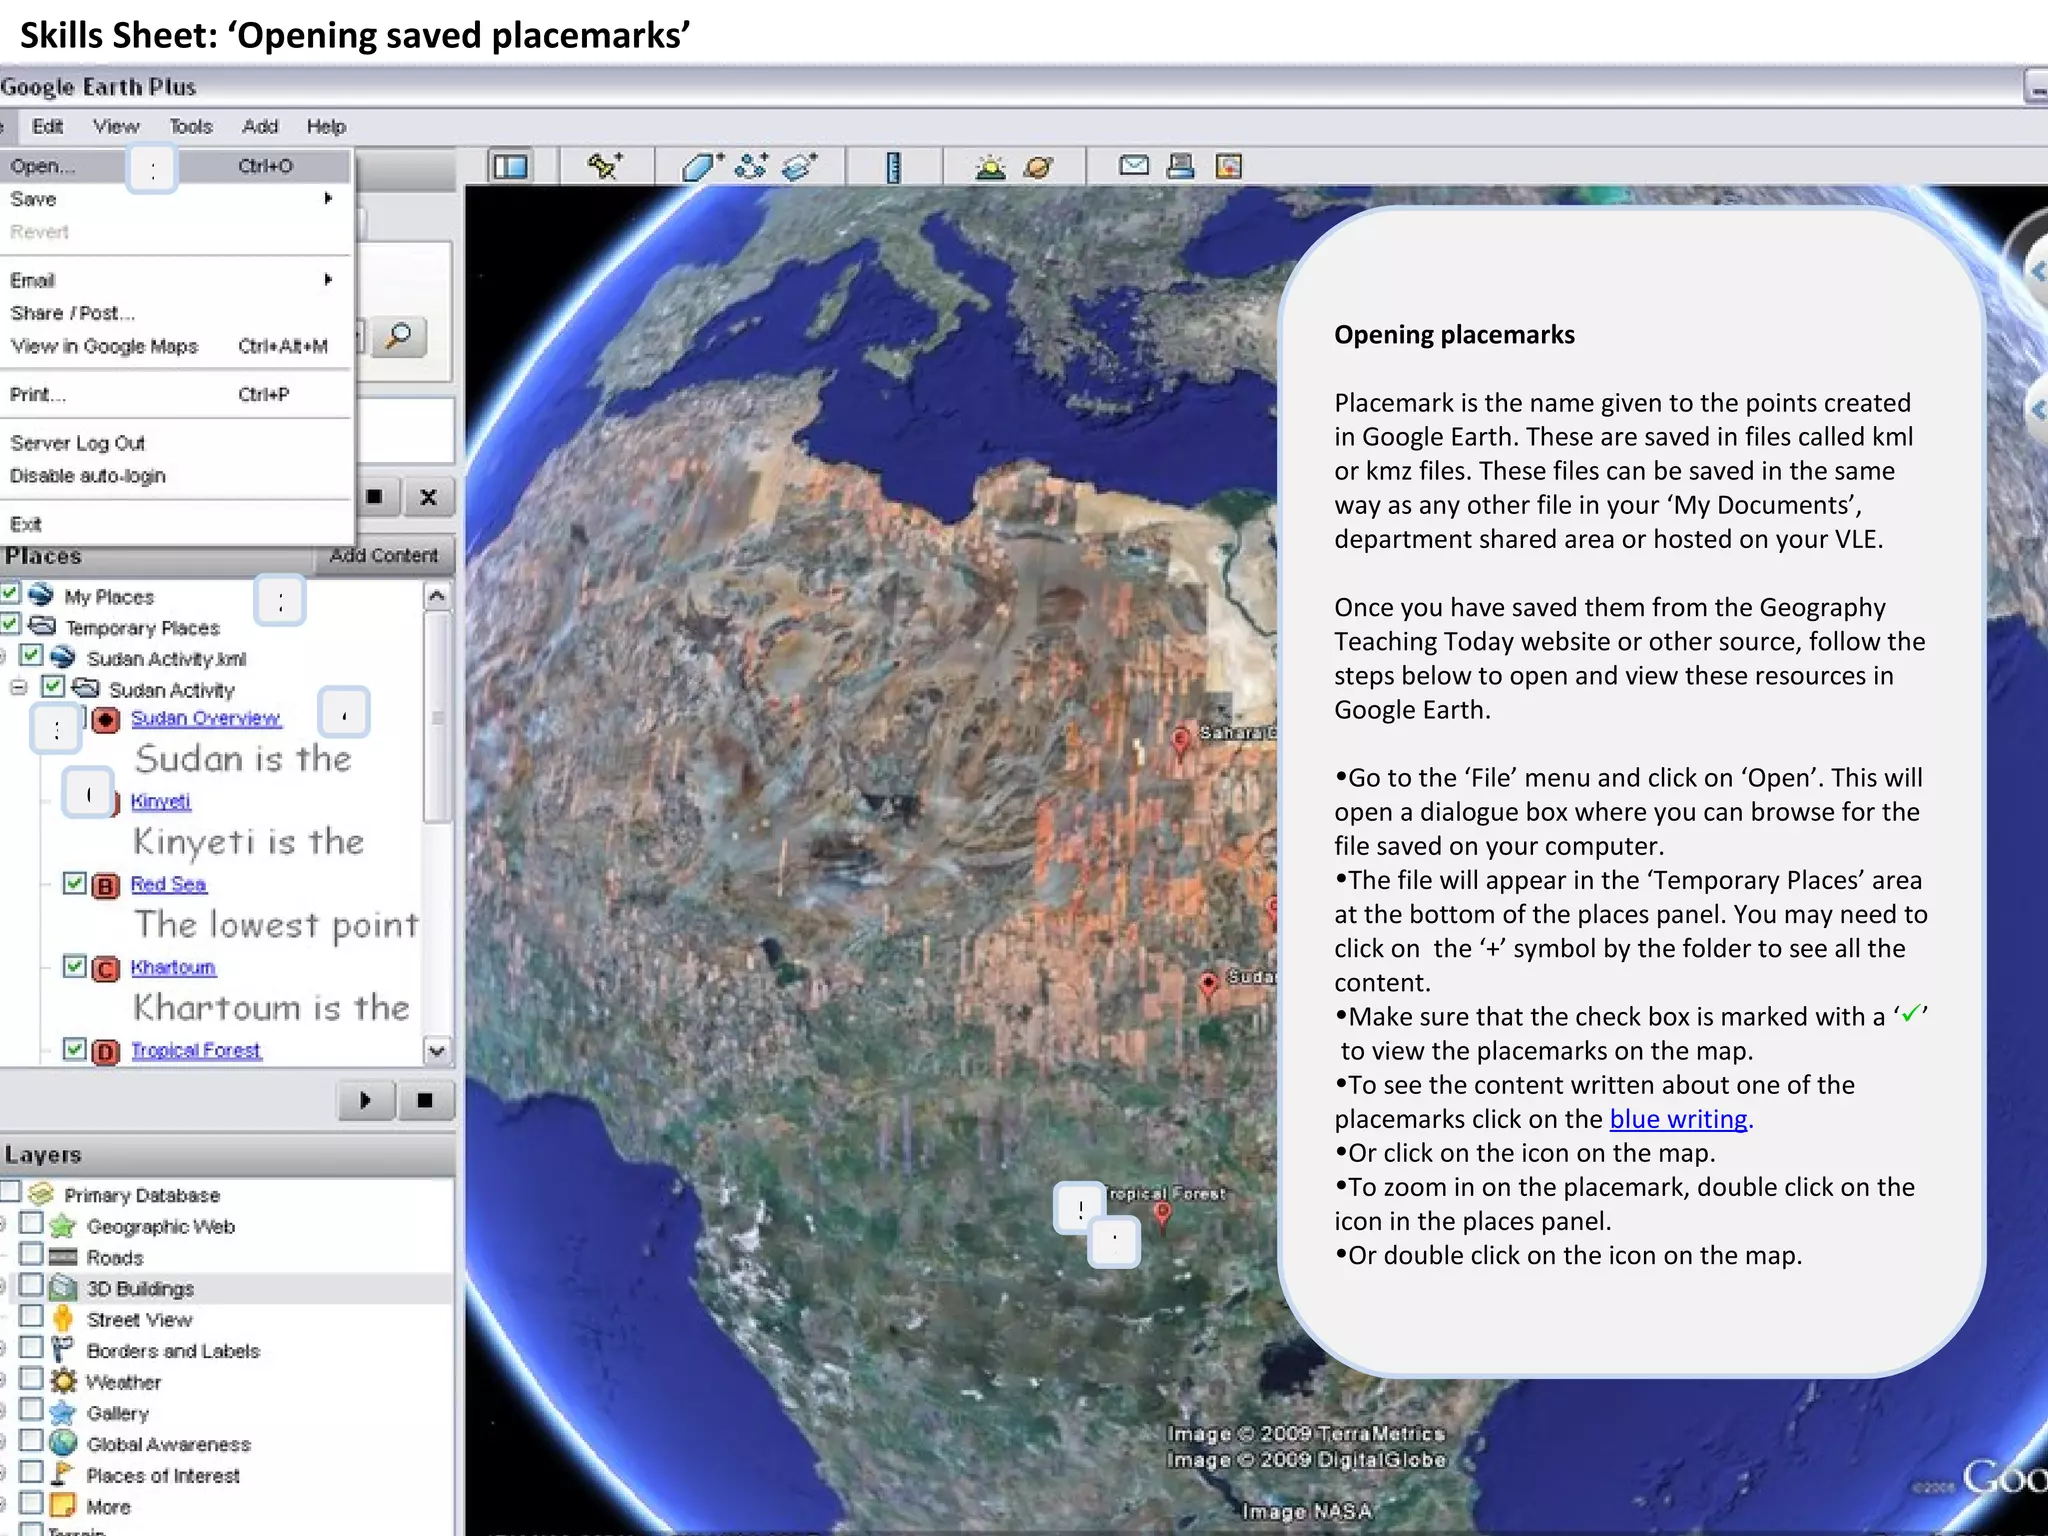Open the Sudan Overview link
The height and width of the screenshot is (1536, 2048).
(206, 718)
